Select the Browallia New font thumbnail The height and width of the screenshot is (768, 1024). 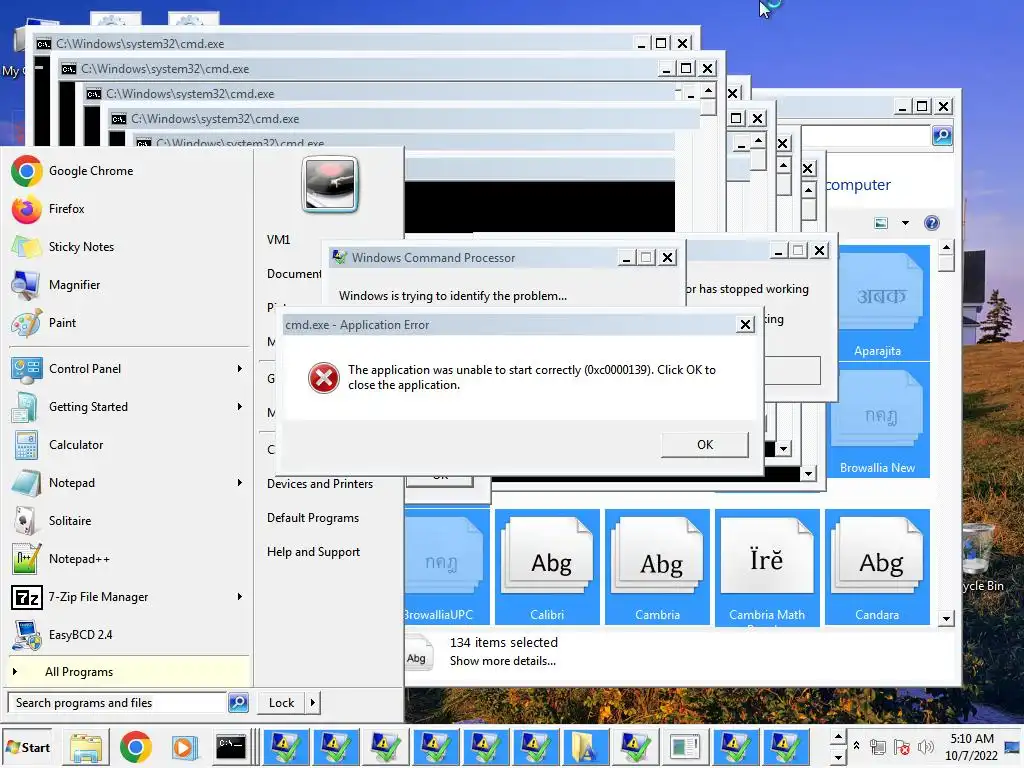[879, 420]
